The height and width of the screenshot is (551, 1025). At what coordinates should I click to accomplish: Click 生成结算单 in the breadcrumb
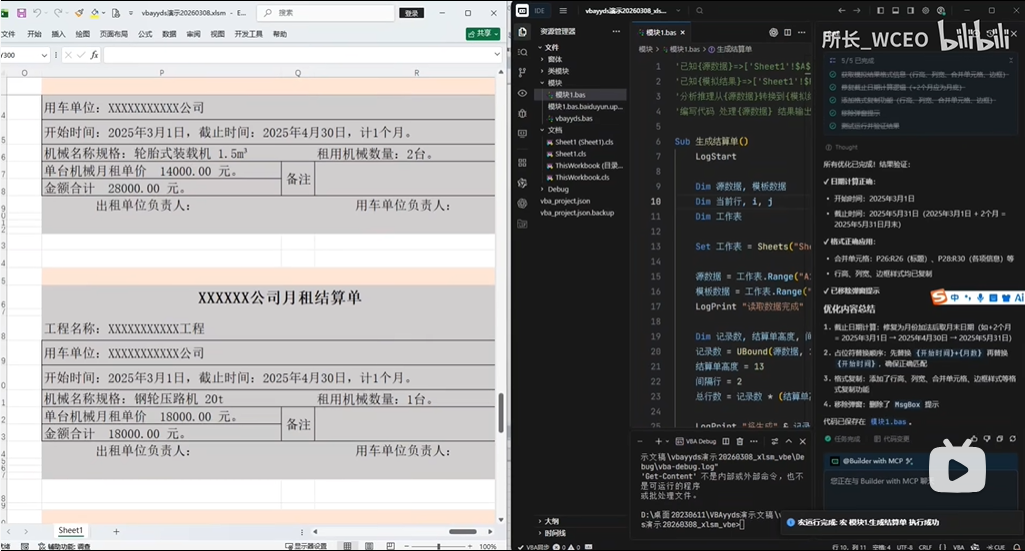[x=734, y=49]
